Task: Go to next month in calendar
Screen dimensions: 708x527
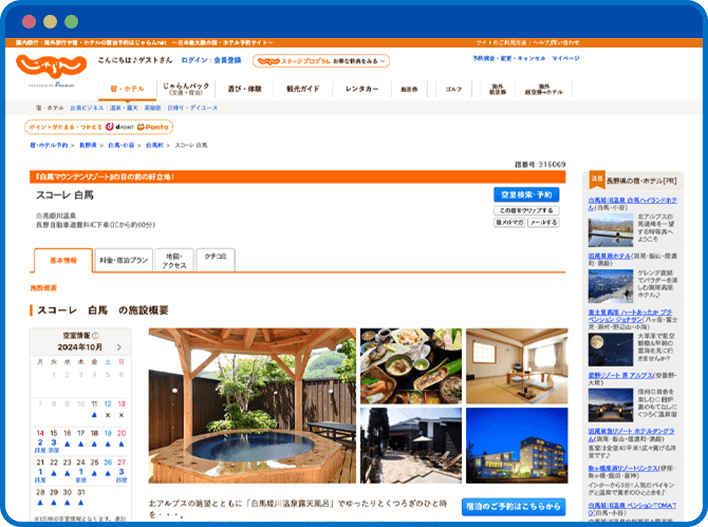Action: tap(119, 347)
